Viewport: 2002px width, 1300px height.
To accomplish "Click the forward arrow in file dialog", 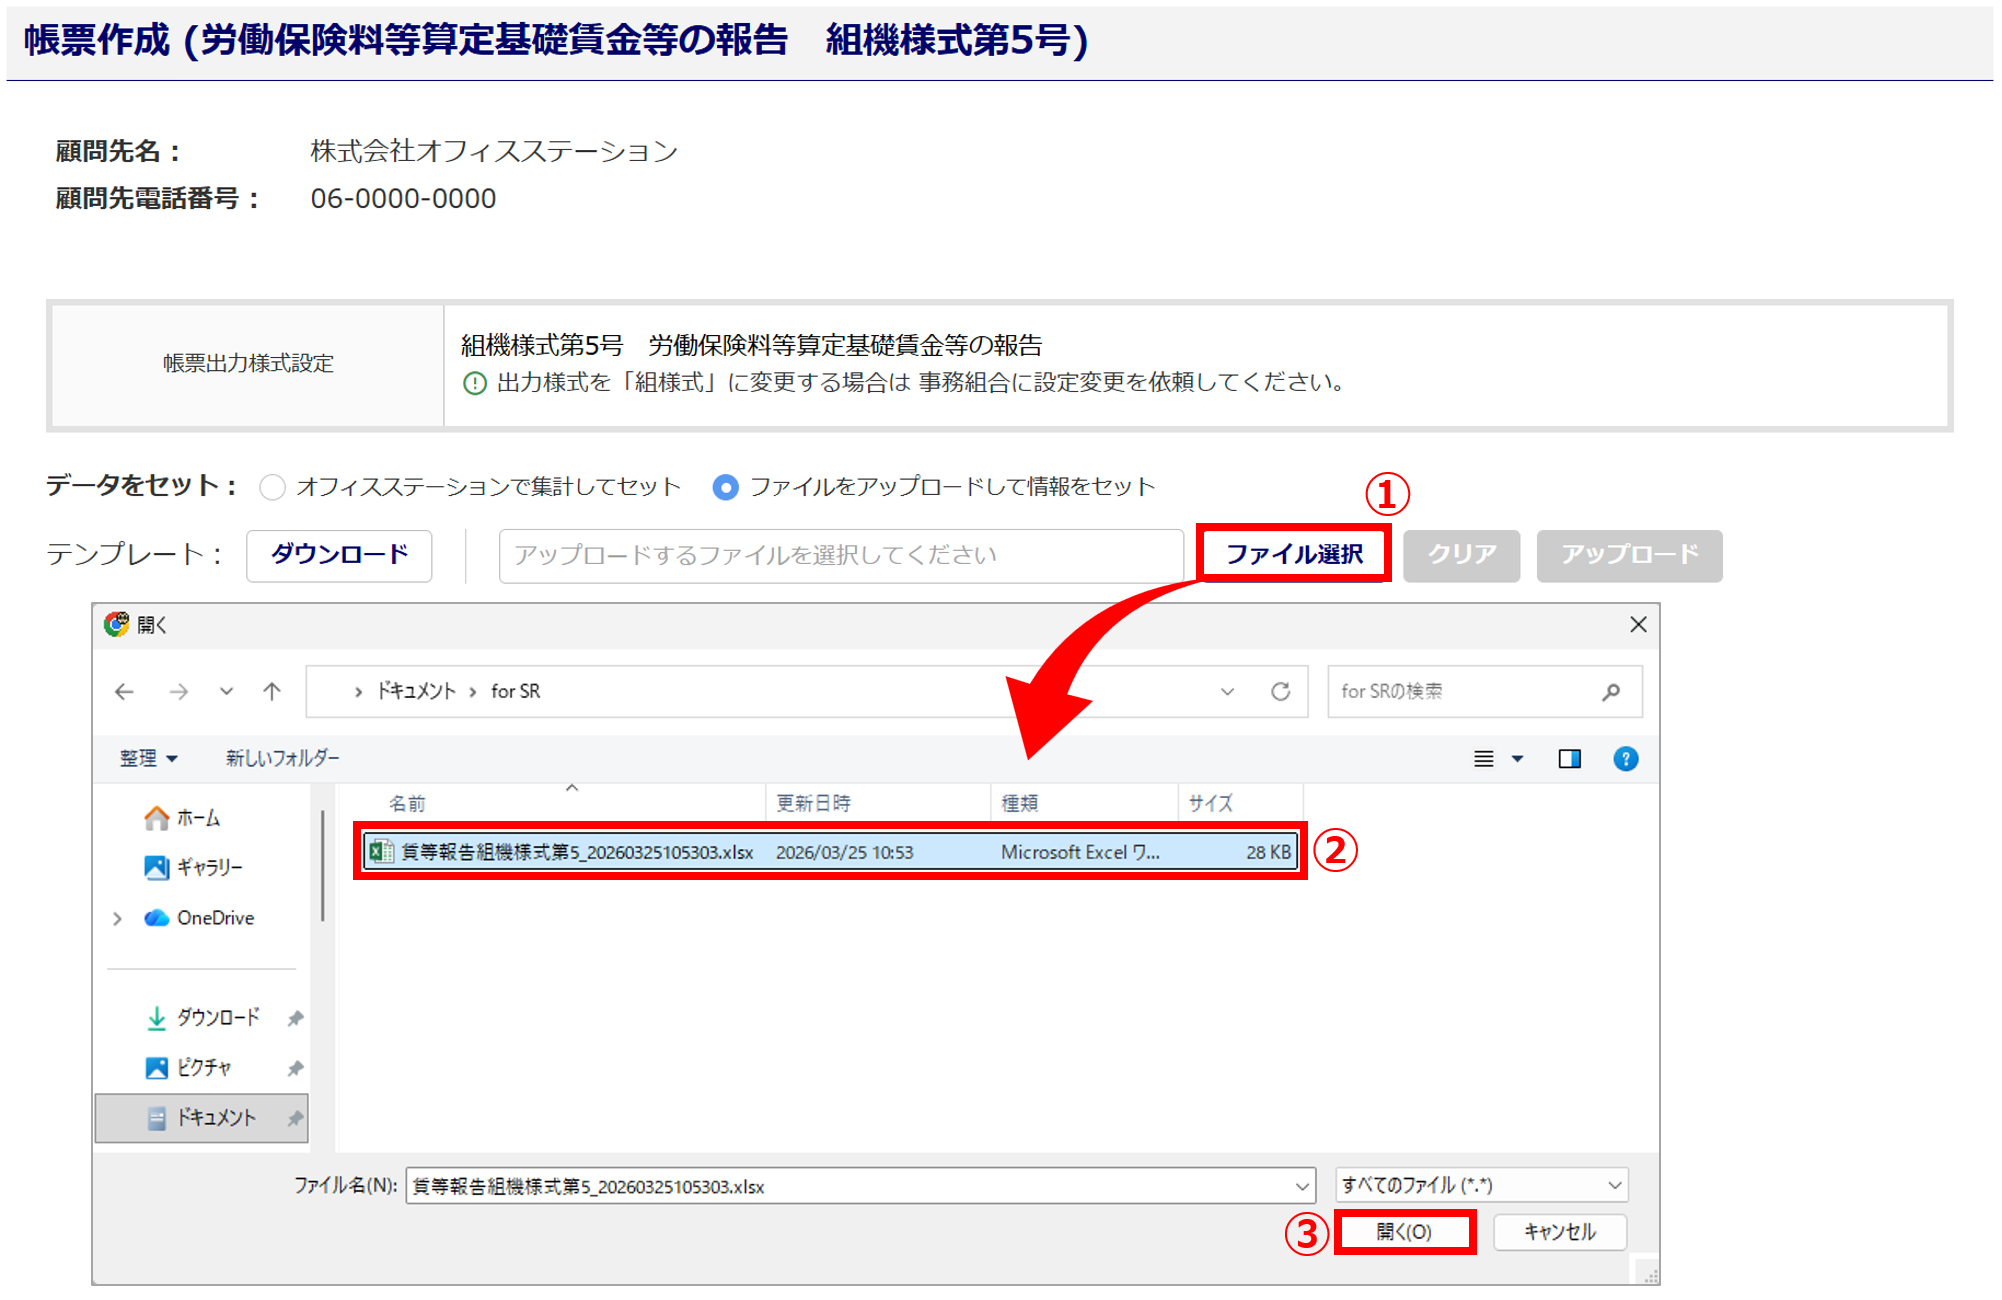I will pyautogui.click(x=179, y=691).
